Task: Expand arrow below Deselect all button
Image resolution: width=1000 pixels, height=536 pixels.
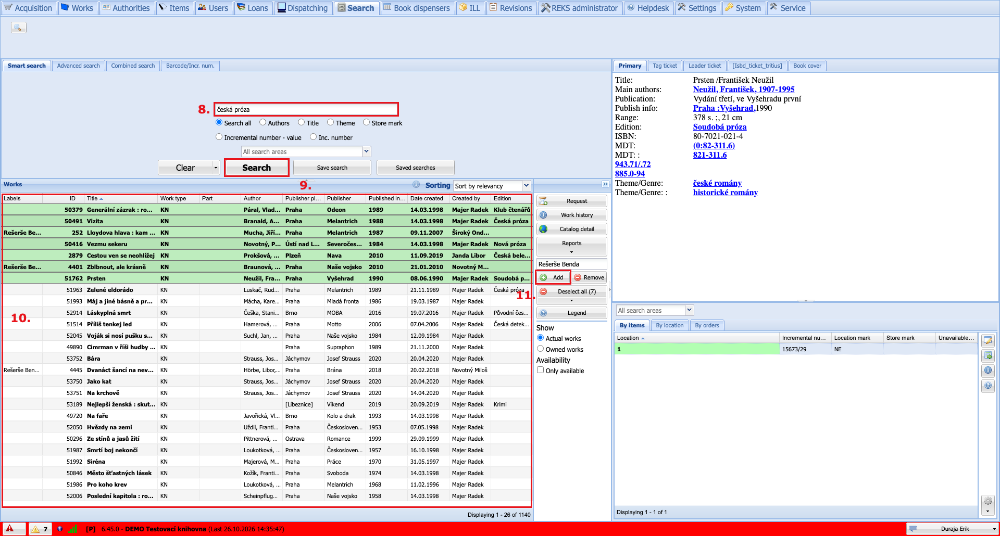Action: [x=571, y=300]
